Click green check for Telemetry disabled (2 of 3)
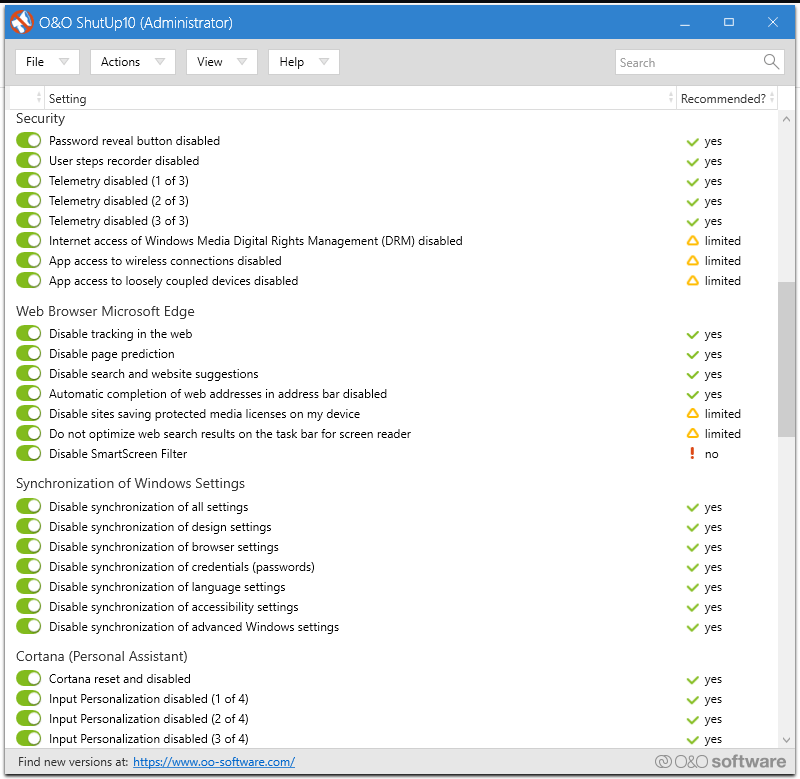The height and width of the screenshot is (779, 800). click(692, 202)
